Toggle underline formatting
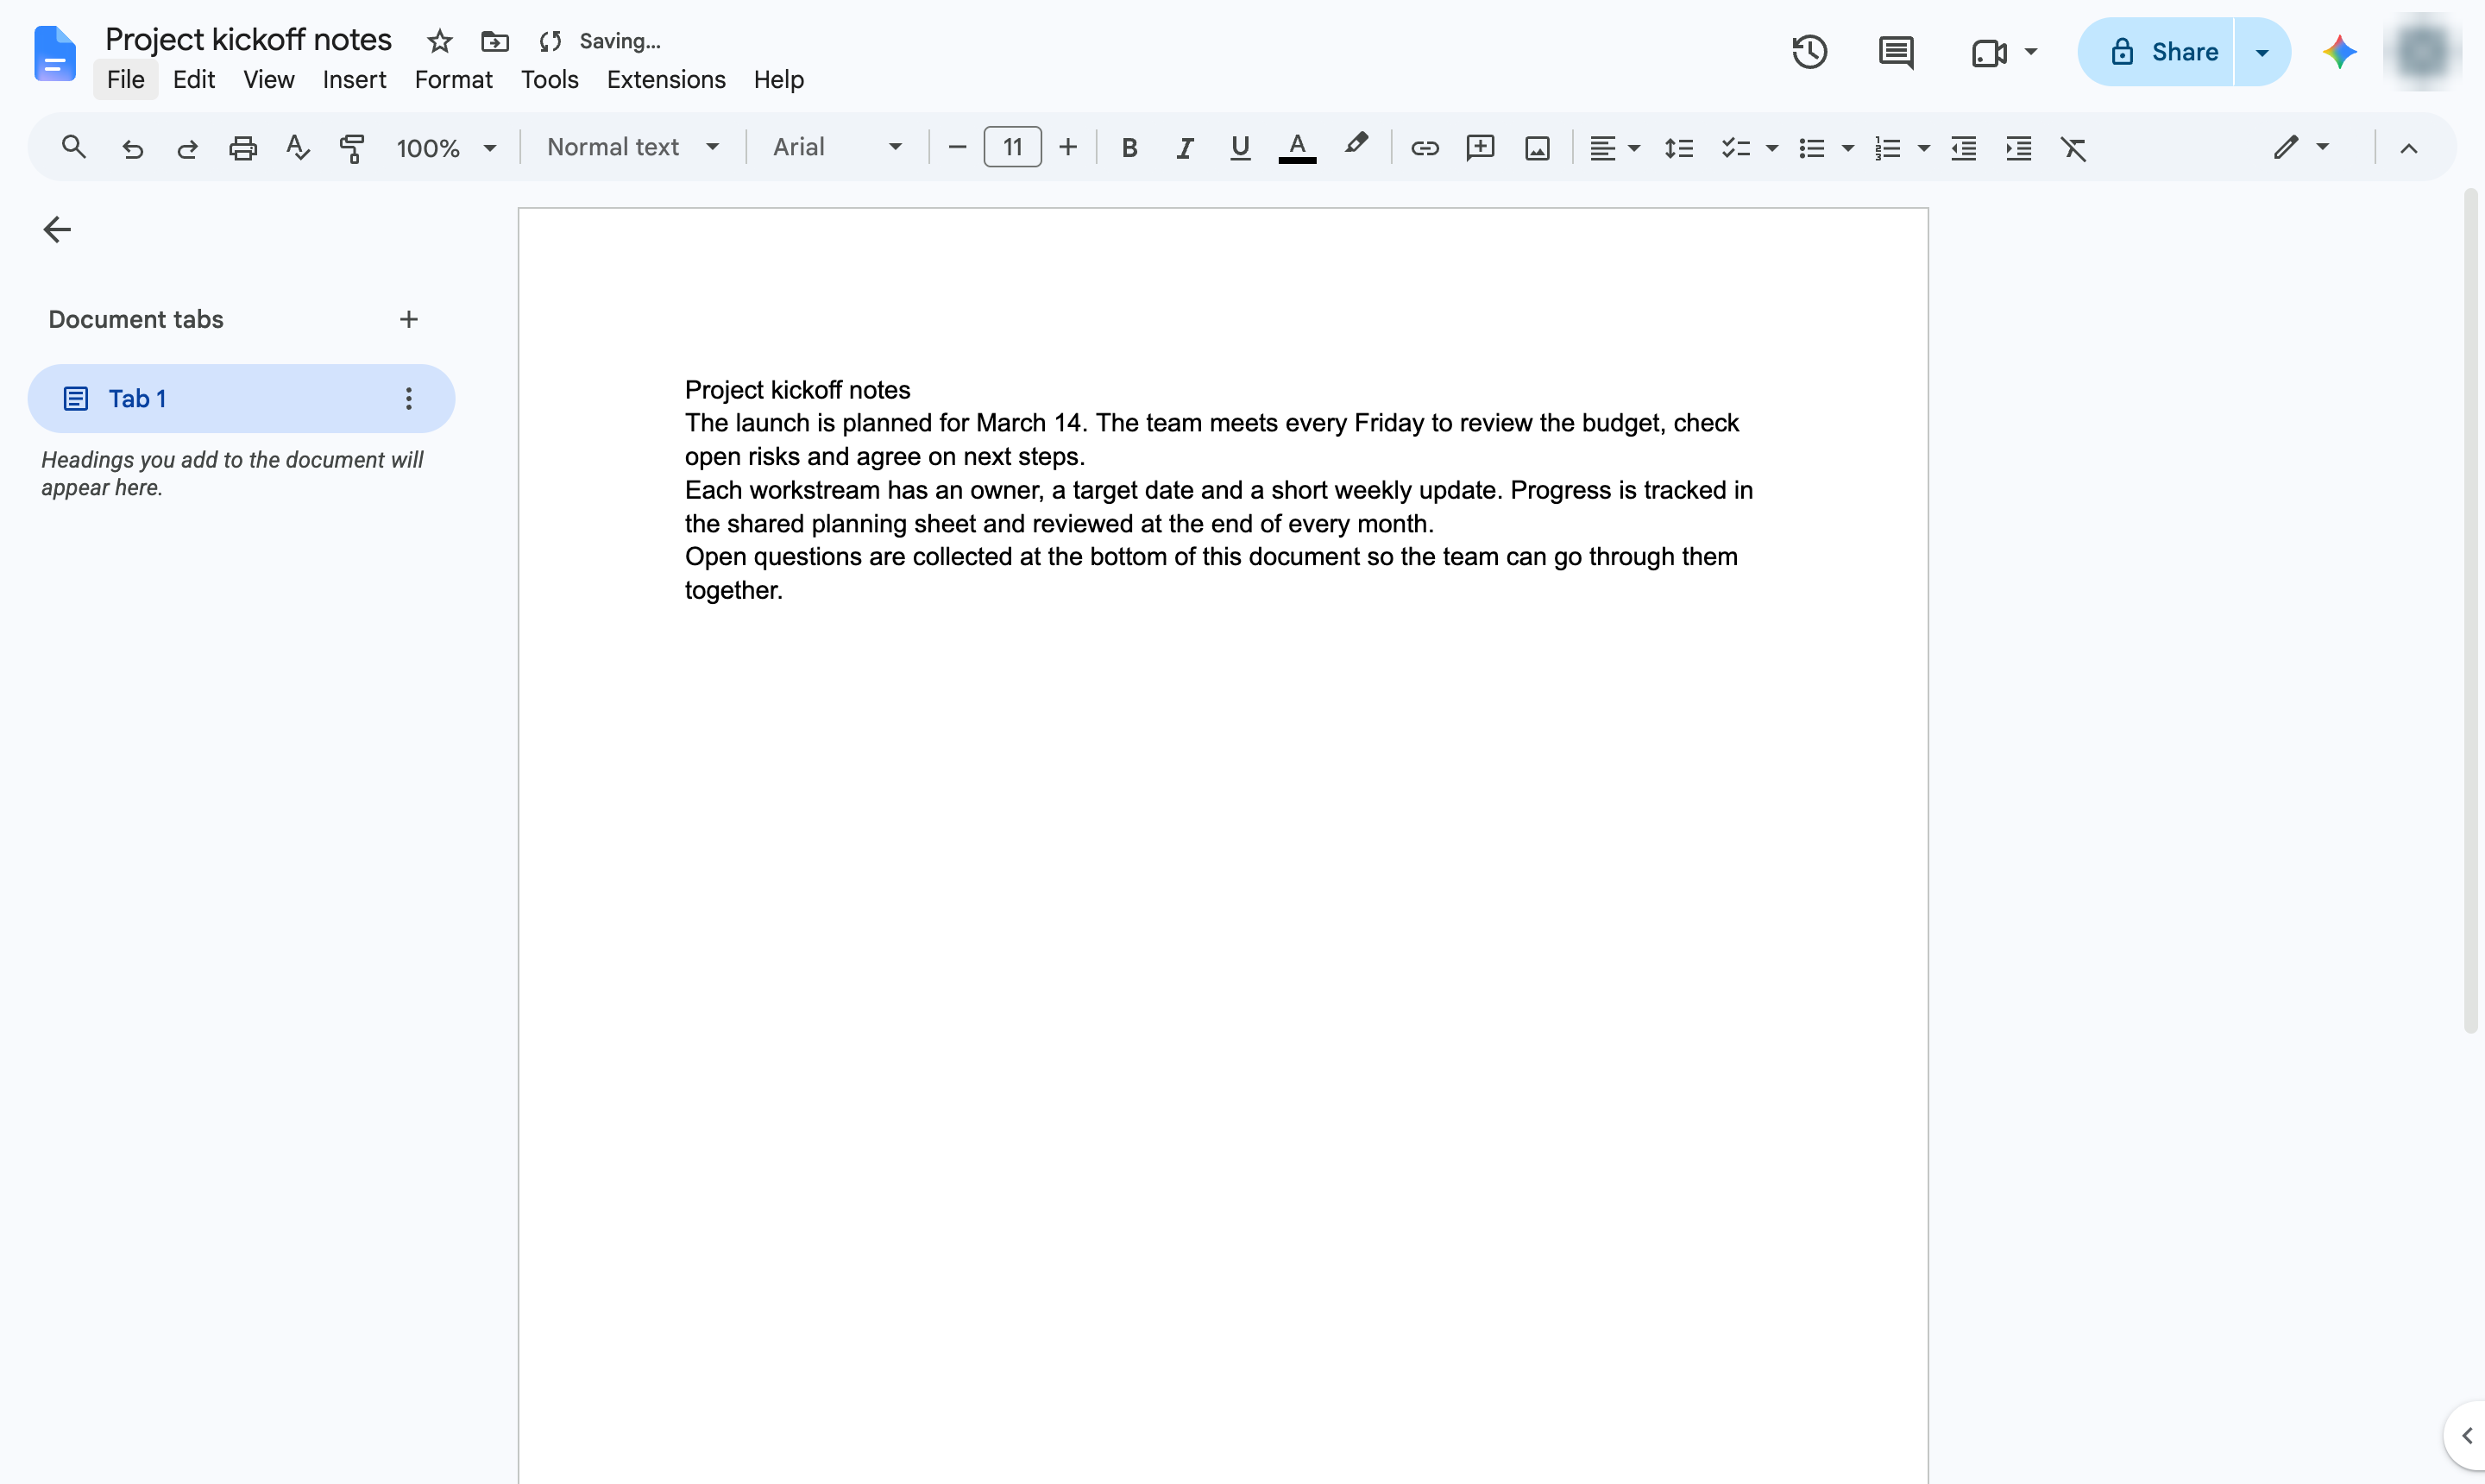This screenshot has width=2485, height=1484. coord(1240,148)
